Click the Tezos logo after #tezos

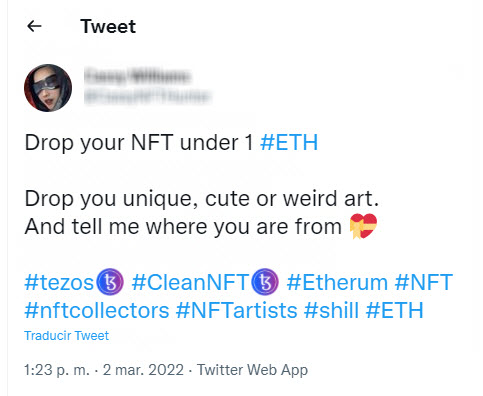(x=110, y=282)
